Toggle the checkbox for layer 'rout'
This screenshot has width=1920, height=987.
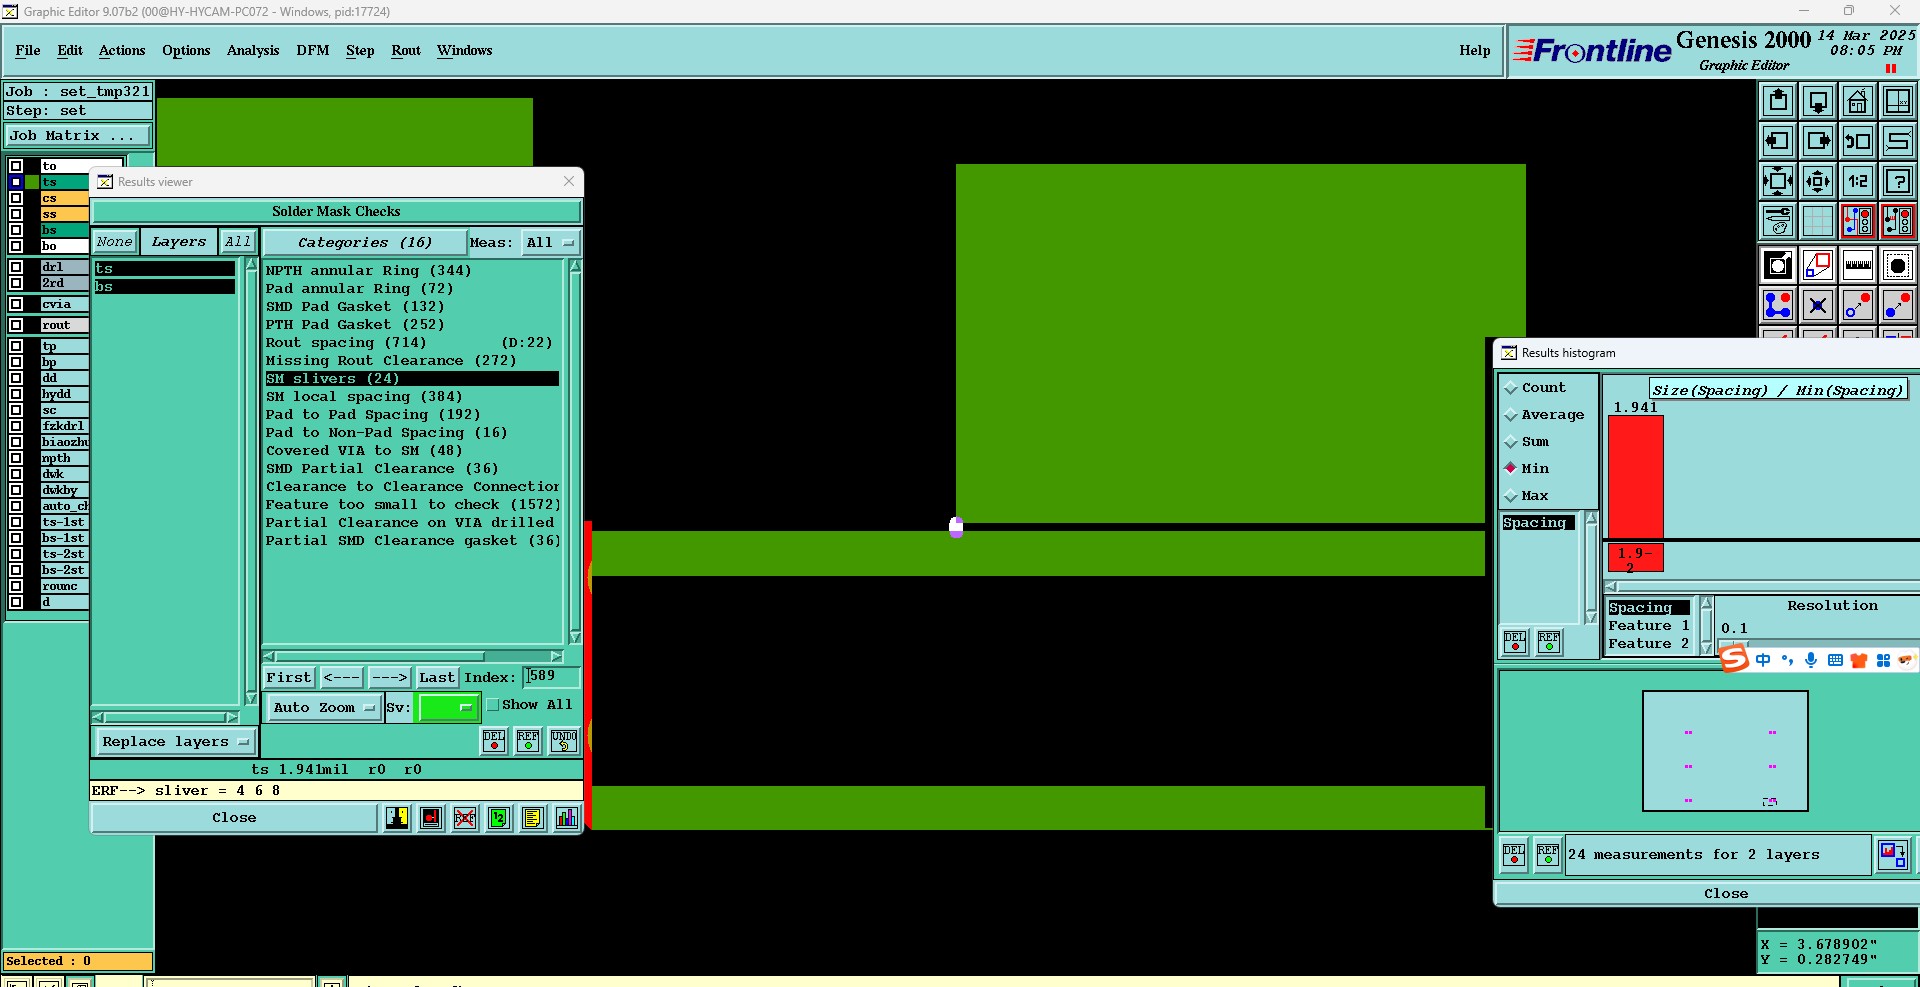16,325
